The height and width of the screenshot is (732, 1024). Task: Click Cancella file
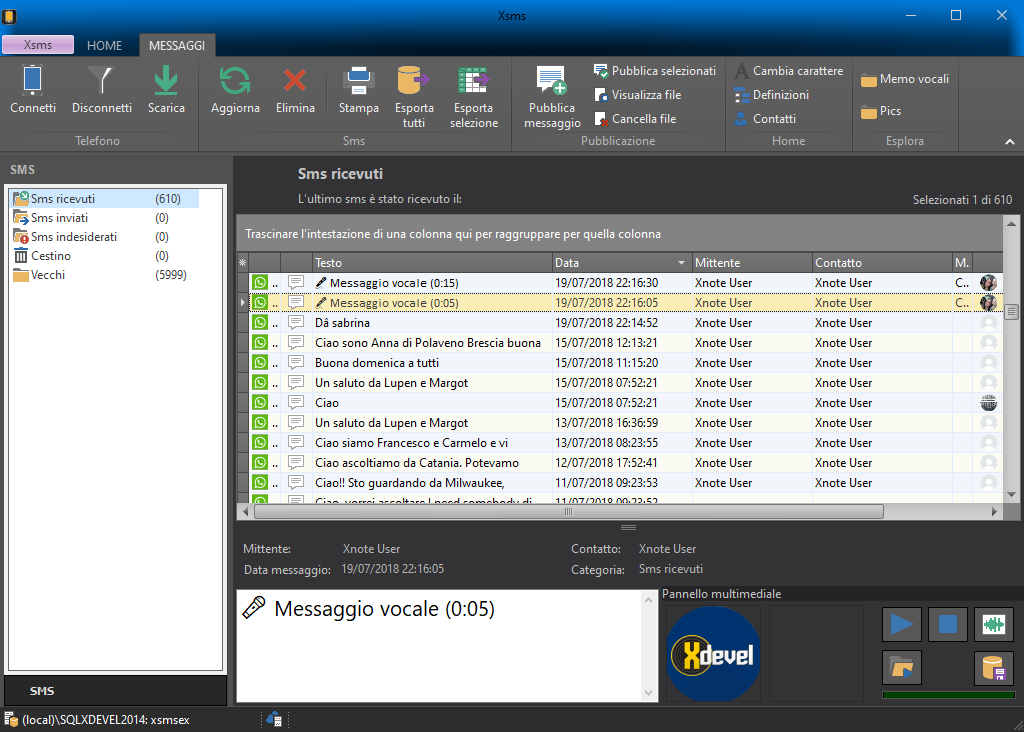[635, 119]
